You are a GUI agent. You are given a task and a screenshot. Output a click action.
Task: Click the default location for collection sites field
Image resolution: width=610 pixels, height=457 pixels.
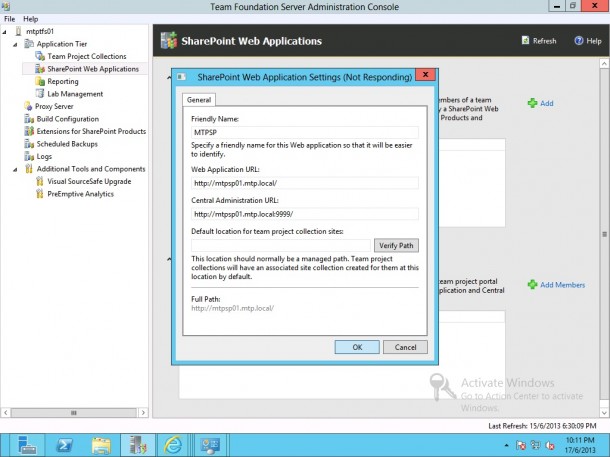[281, 245]
